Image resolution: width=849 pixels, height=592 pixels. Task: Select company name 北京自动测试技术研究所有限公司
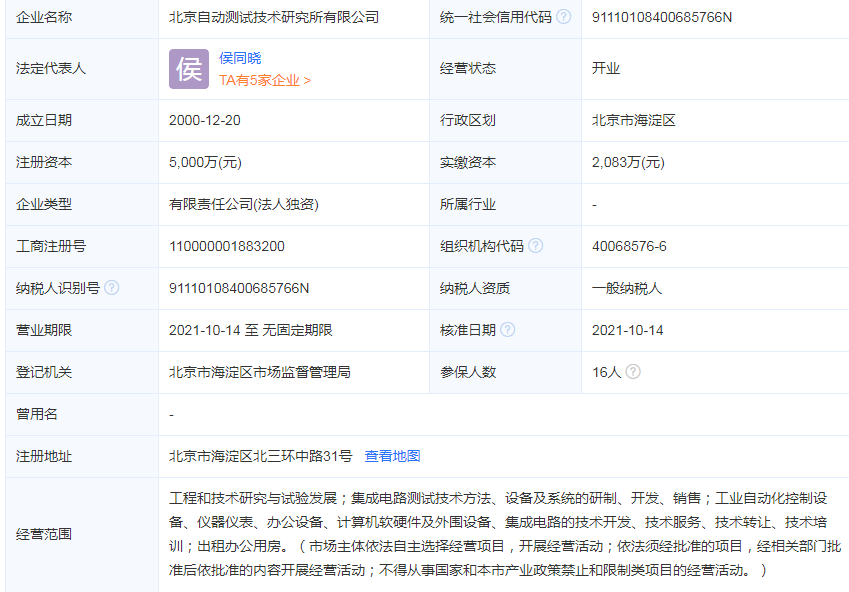coord(274,17)
